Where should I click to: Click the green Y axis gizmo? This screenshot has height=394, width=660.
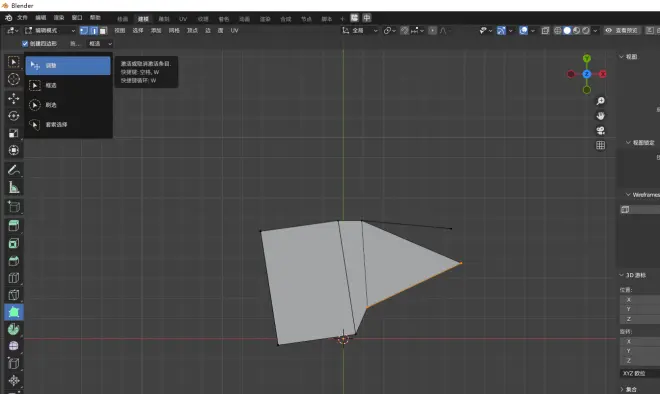pyautogui.click(x=586, y=58)
